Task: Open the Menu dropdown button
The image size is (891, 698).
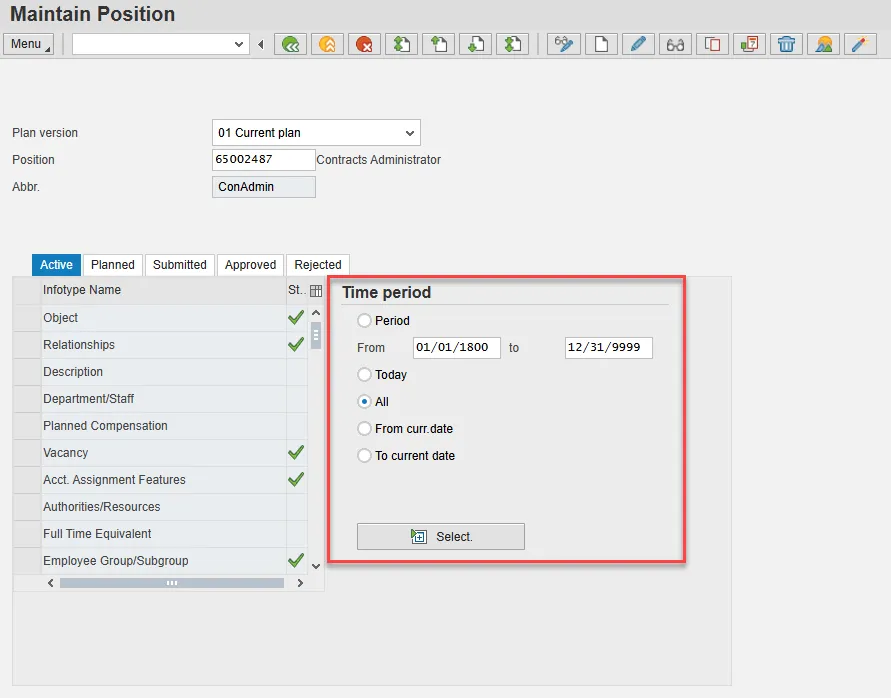Action: pyautogui.click(x=29, y=44)
